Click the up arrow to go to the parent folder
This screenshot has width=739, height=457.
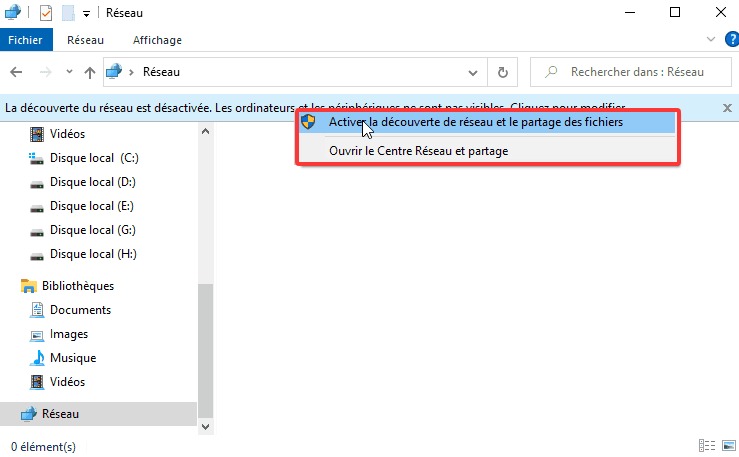90,72
